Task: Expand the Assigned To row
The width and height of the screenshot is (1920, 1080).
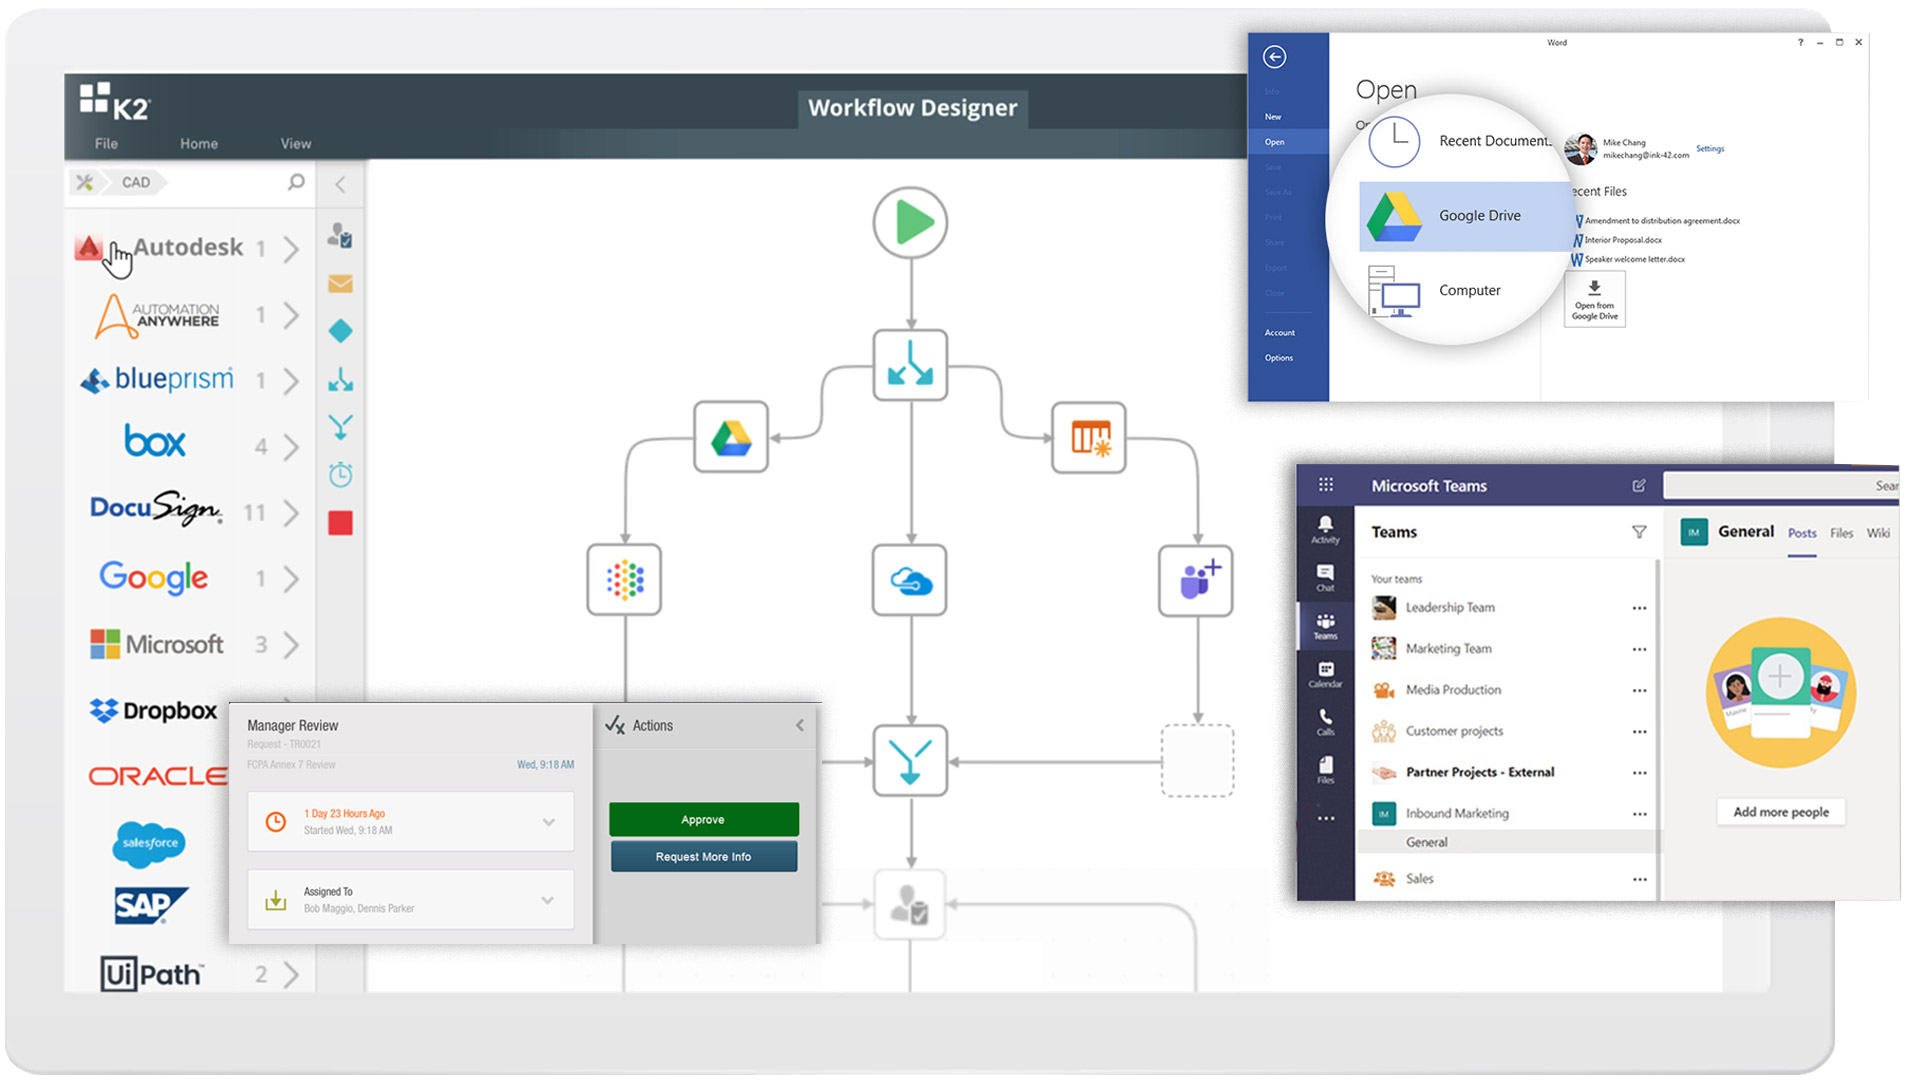Action: click(411, 900)
